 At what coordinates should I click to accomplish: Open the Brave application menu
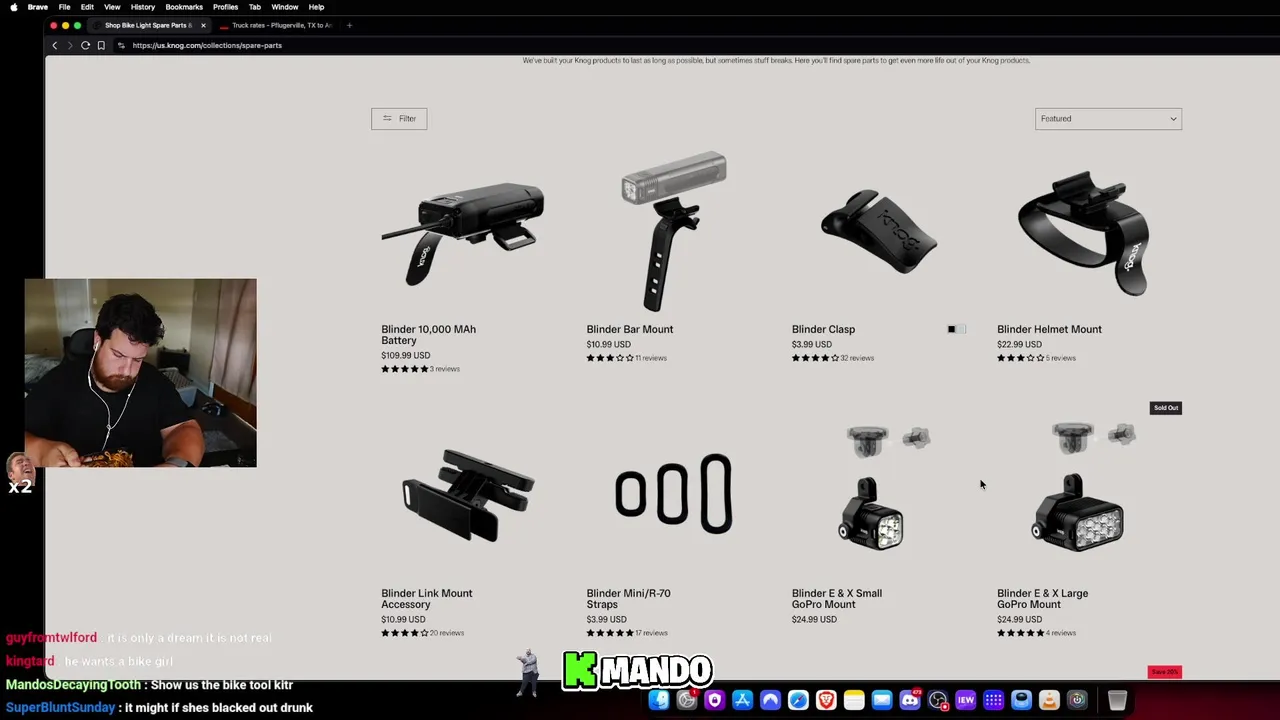click(x=38, y=7)
